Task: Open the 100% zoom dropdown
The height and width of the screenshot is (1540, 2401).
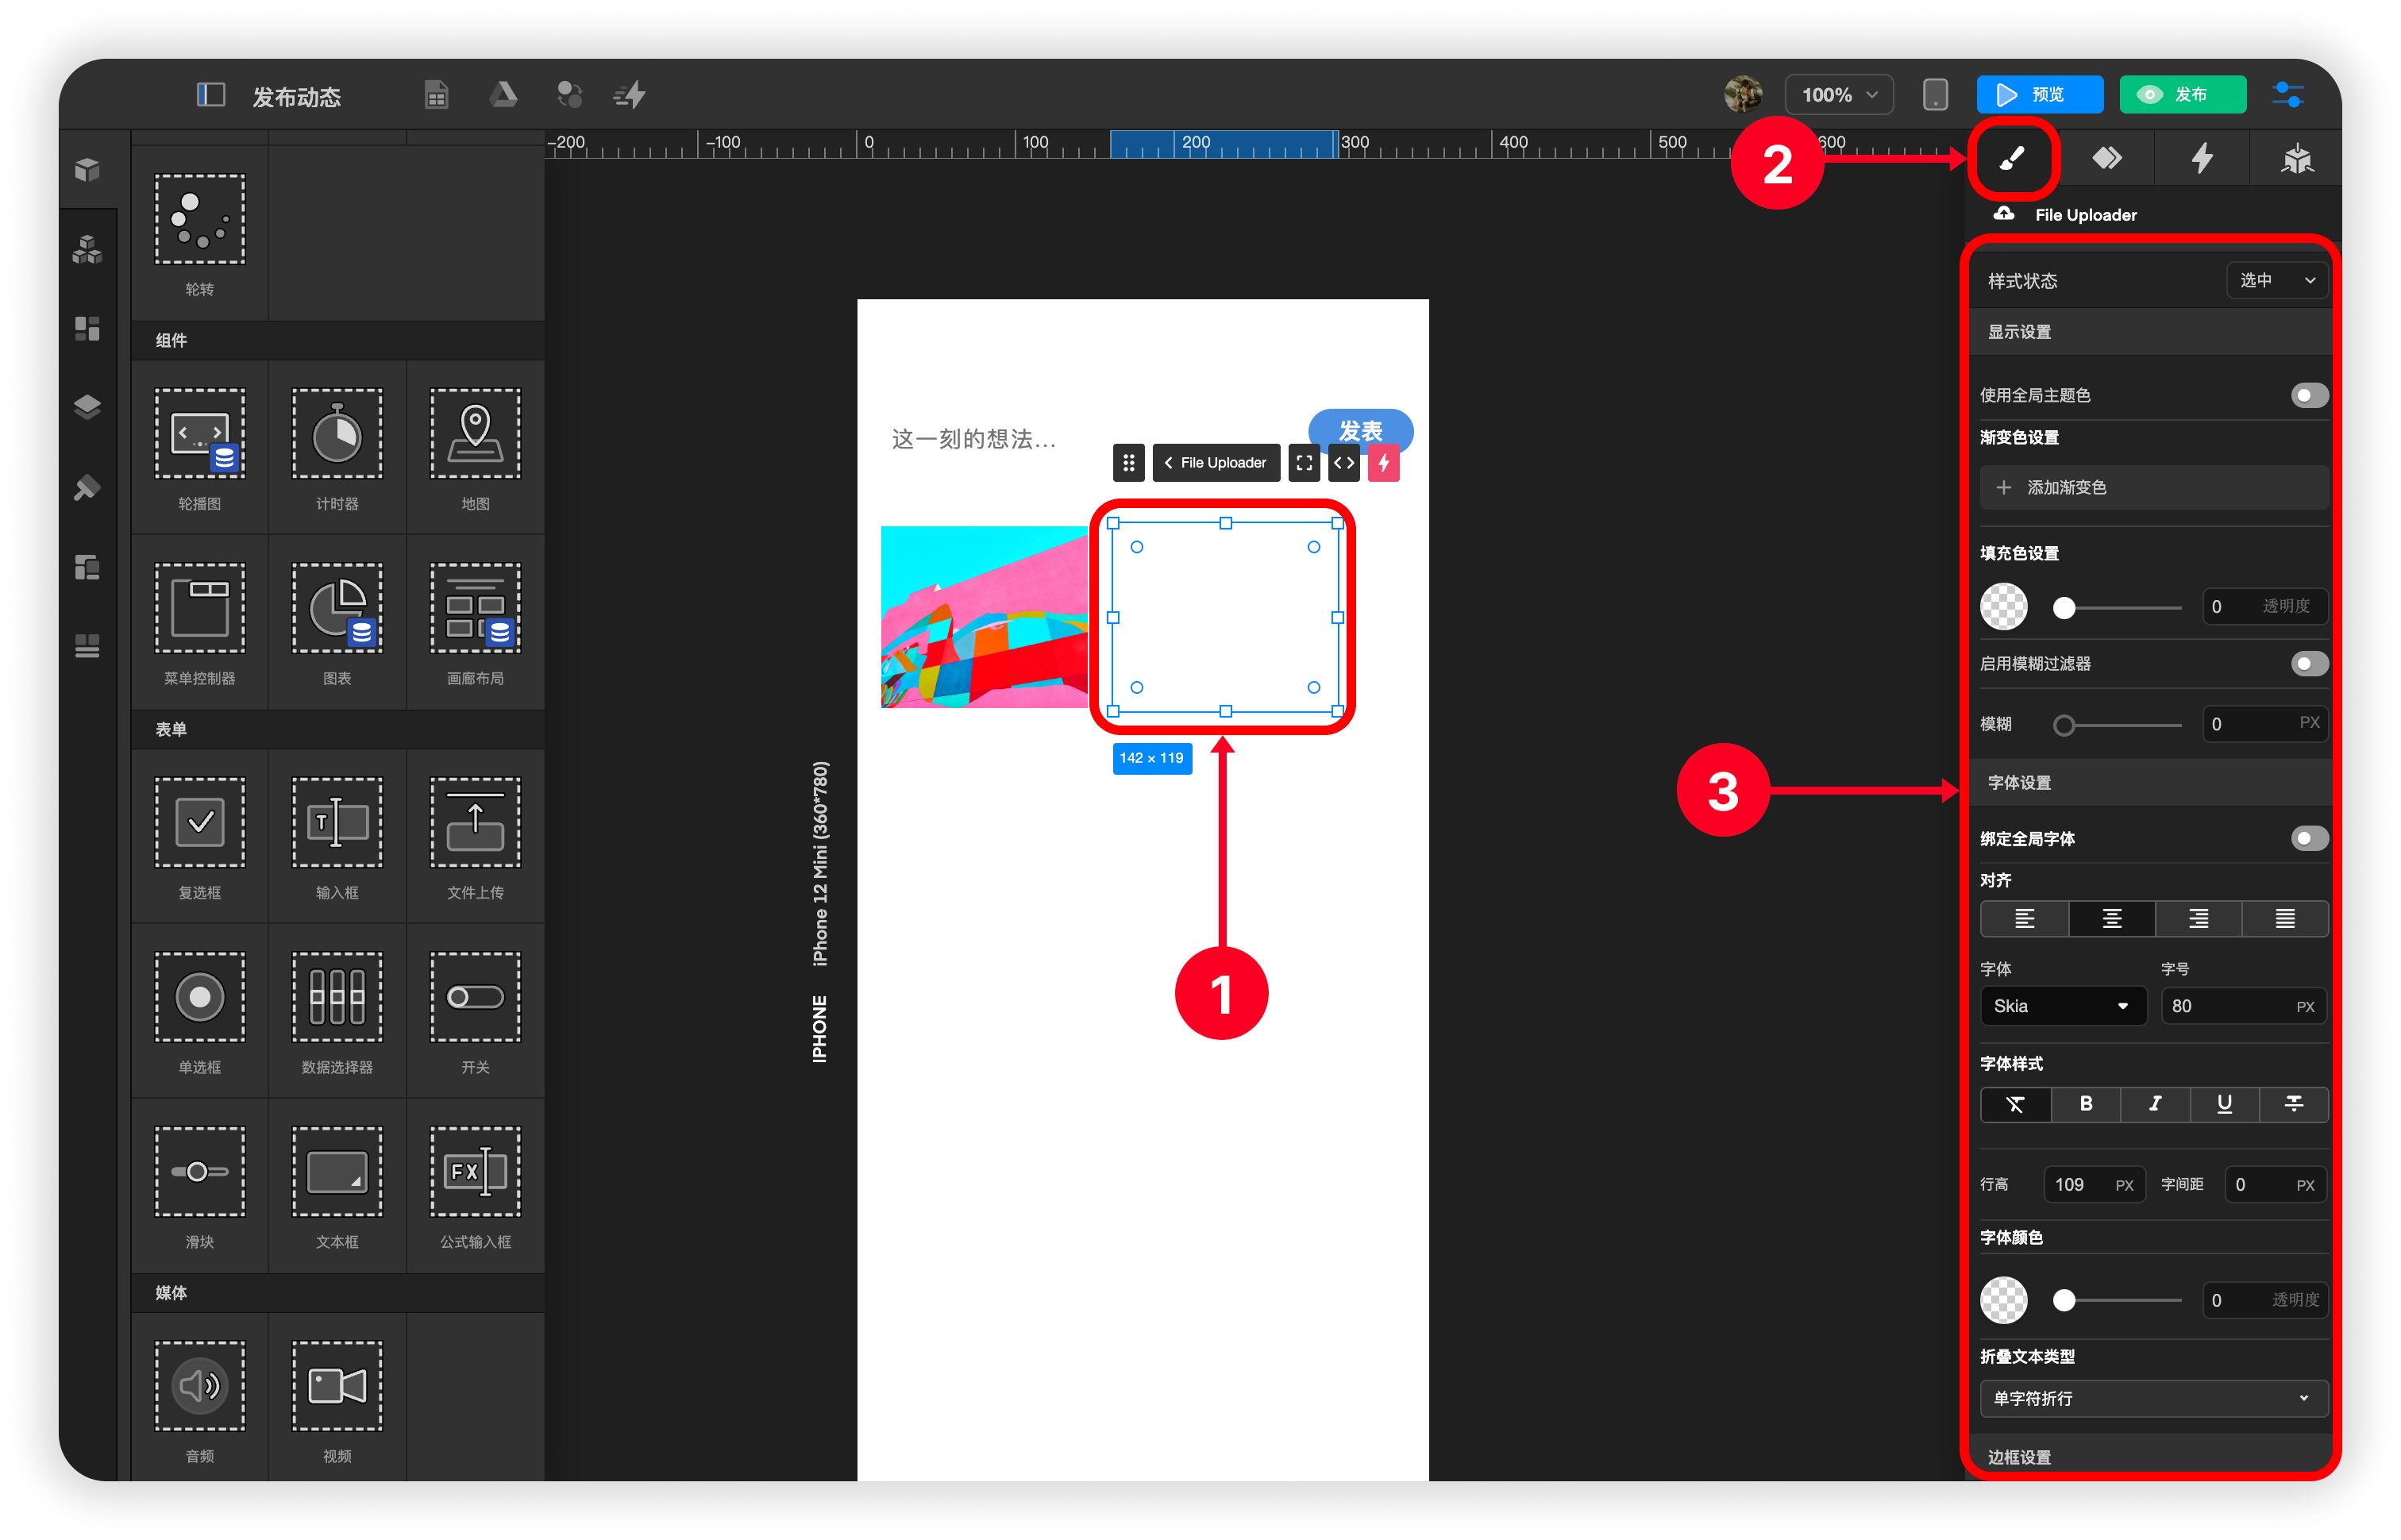Action: (x=1838, y=95)
